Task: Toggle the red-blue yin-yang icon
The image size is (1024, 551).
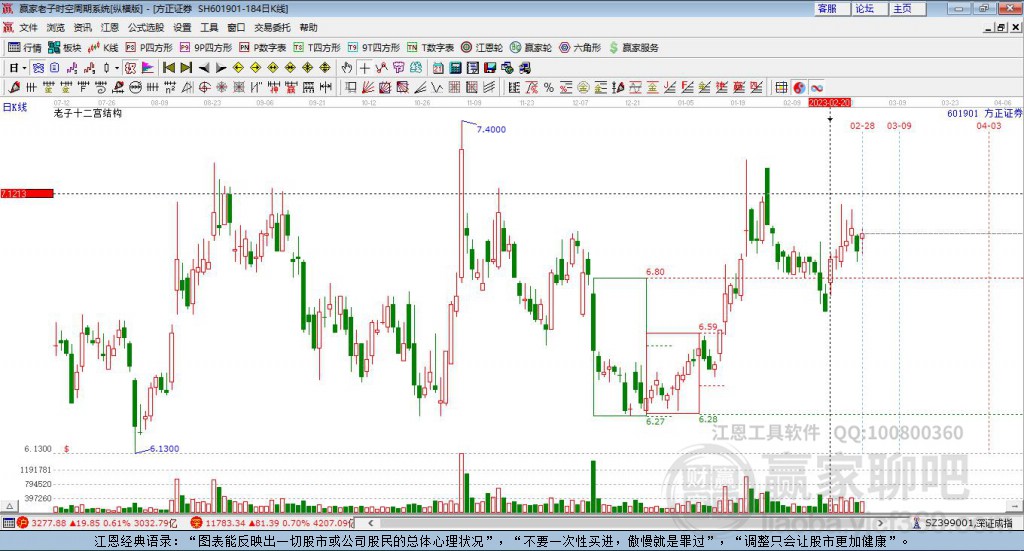Action: click(x=799, y=87)
